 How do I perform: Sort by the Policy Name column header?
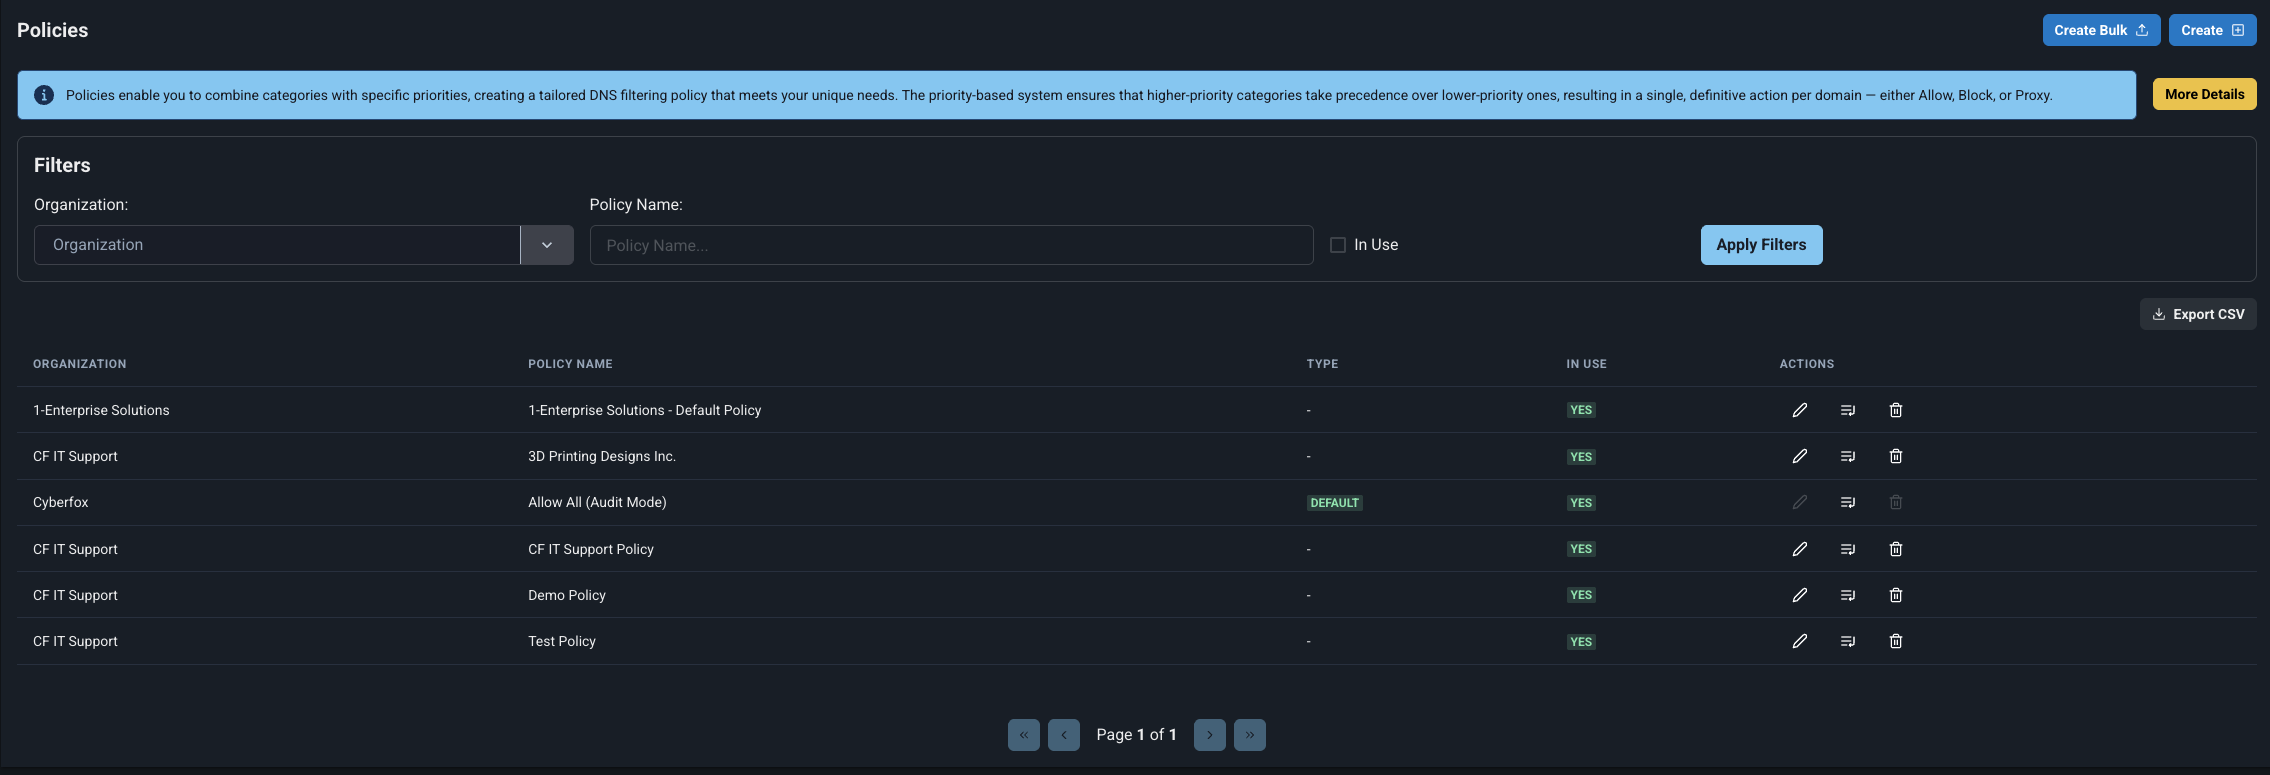[x=570, y=364]
